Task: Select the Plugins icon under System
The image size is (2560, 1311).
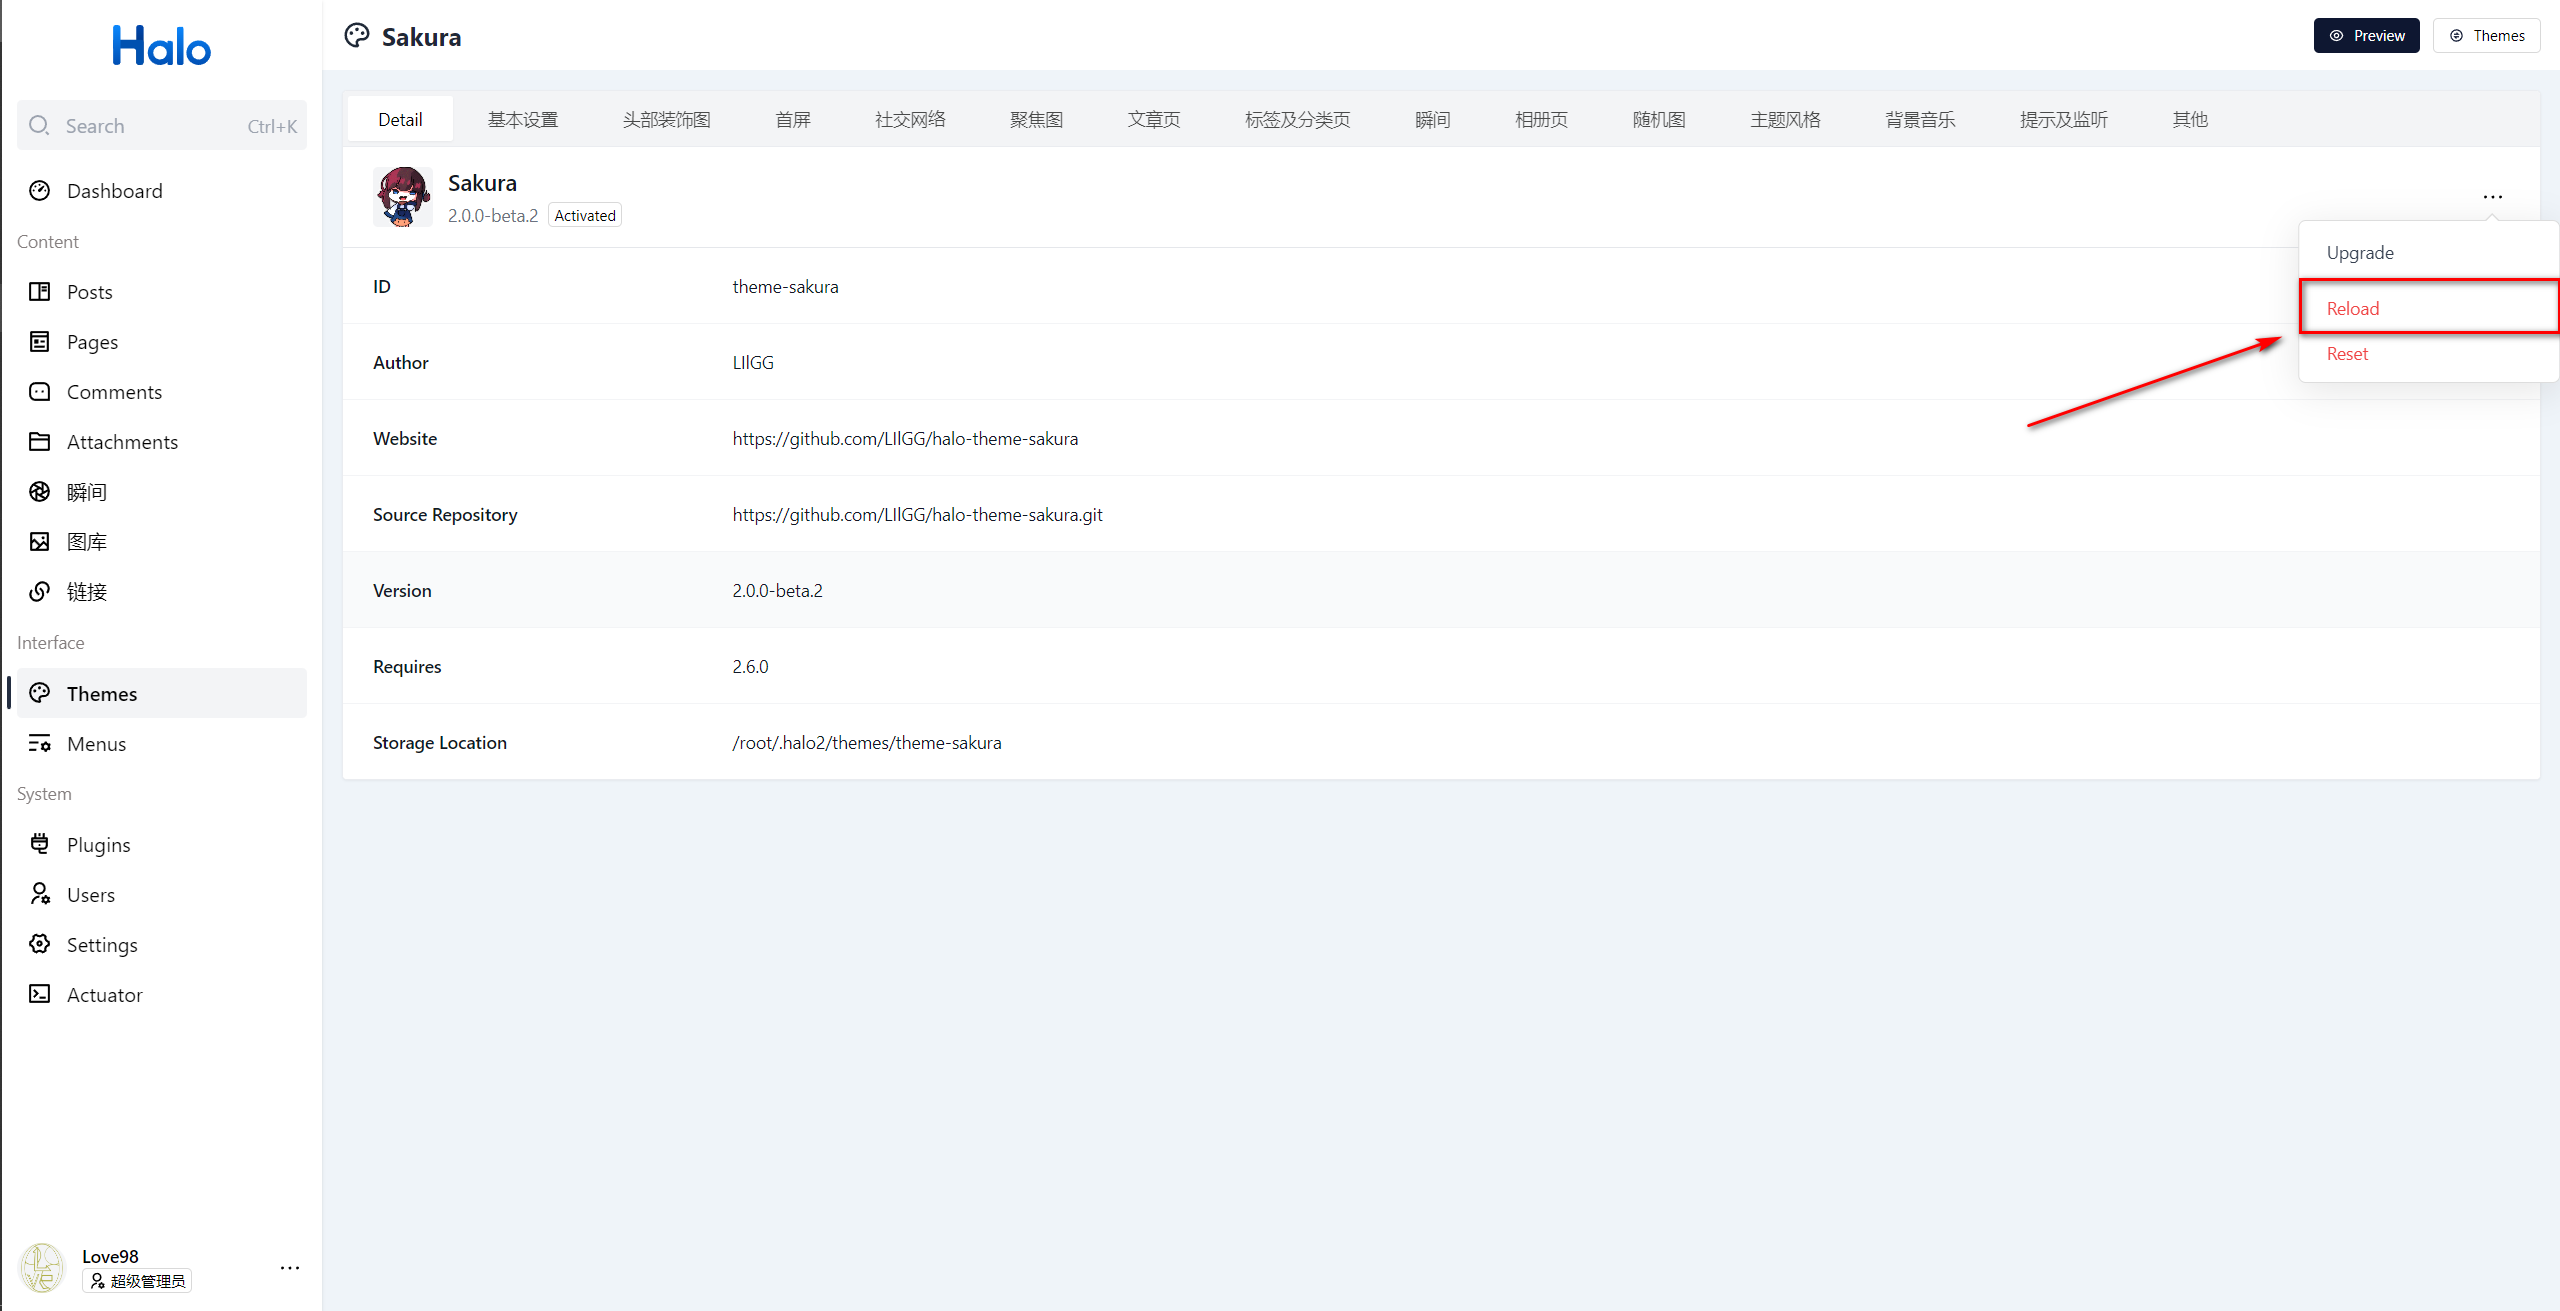Action: pos(39,844)
